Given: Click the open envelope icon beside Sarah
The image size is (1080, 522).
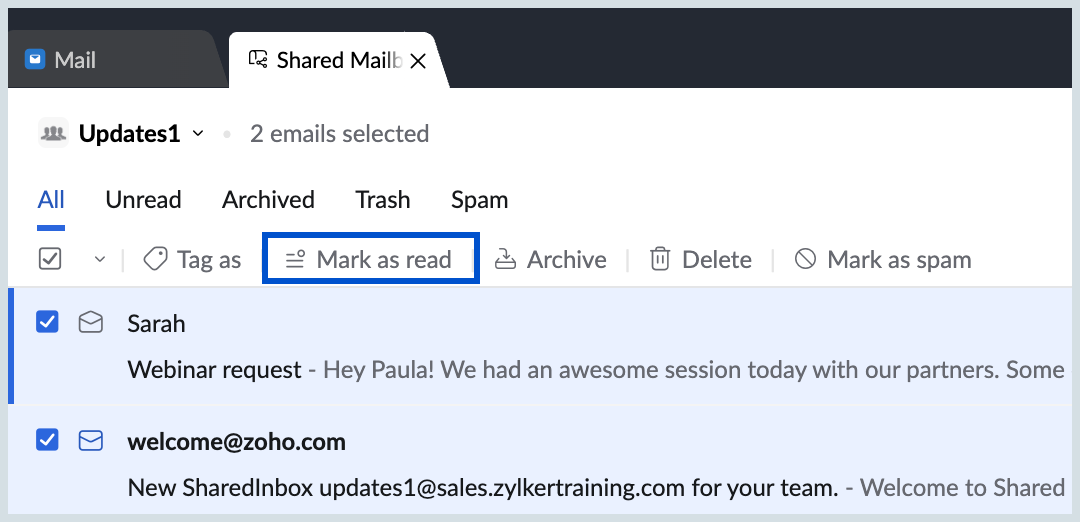Looking at the screenshot, I should tap(91, 322).
